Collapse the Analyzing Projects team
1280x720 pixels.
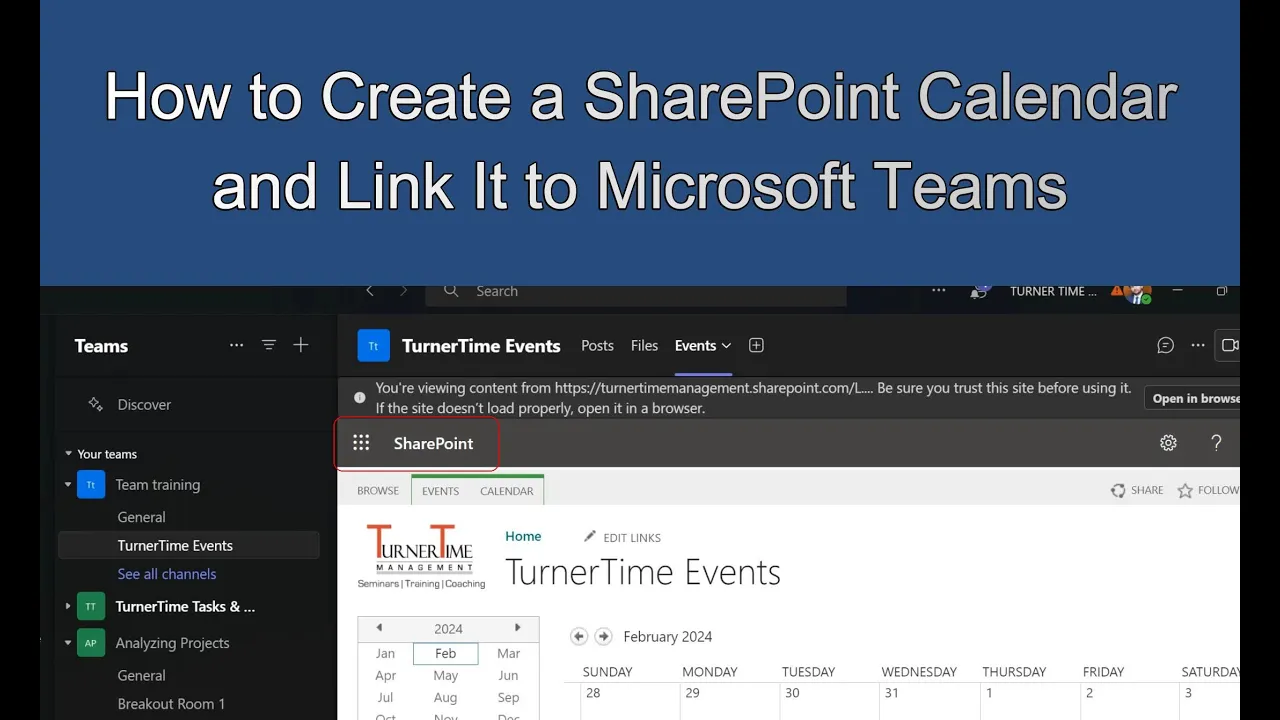pyautogui.click(x=68, y=643)
